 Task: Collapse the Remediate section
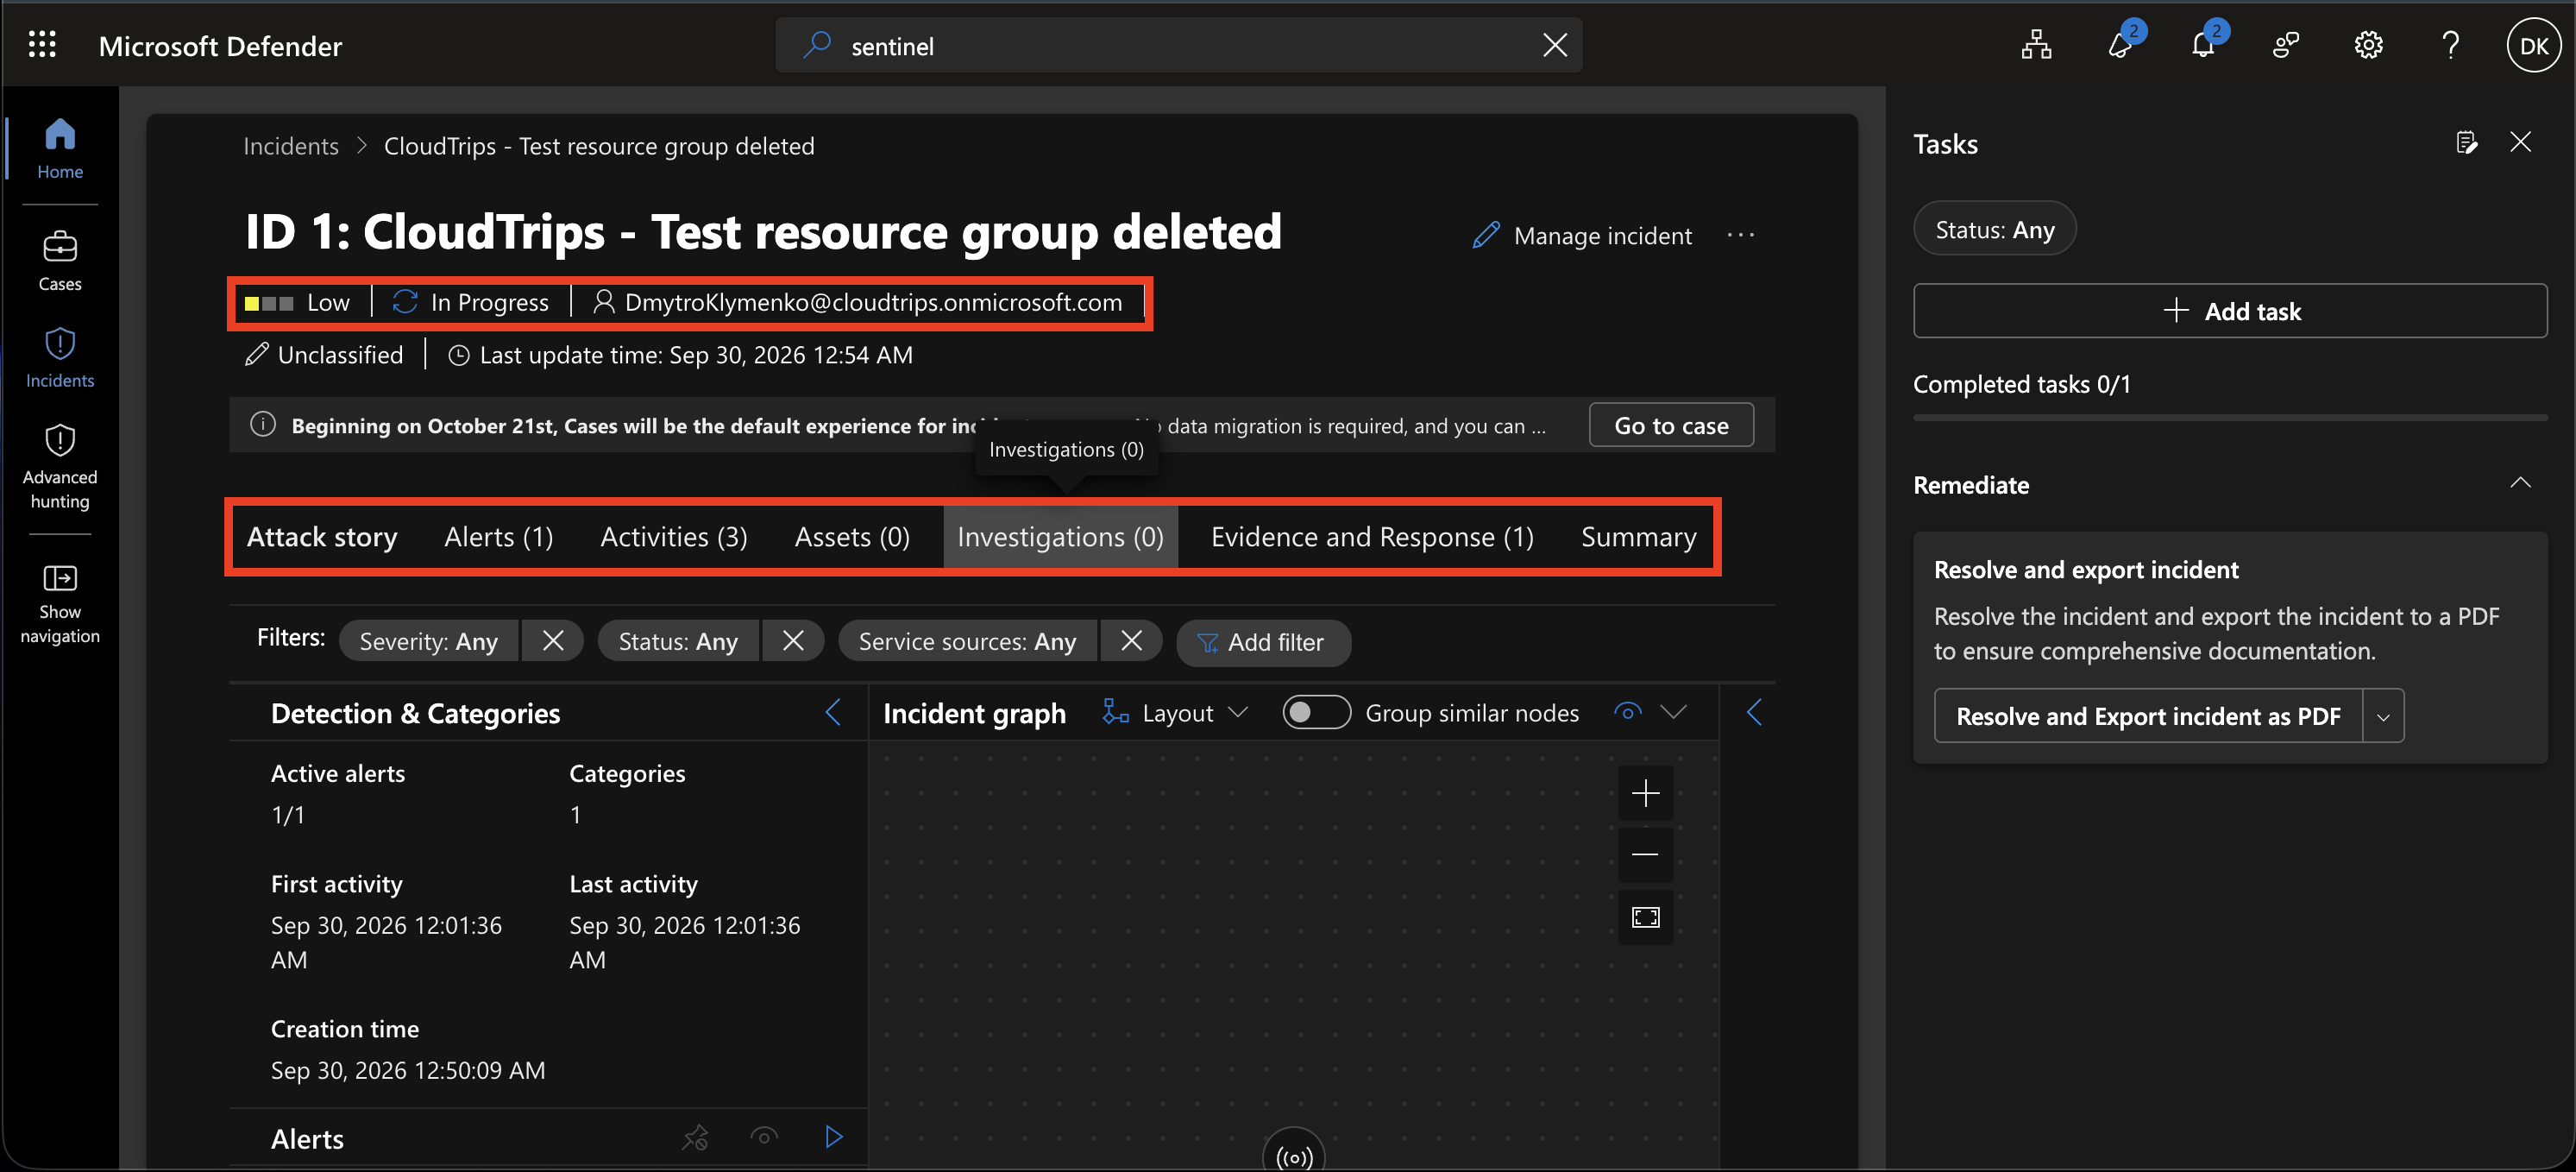[x=2520, y=484]
